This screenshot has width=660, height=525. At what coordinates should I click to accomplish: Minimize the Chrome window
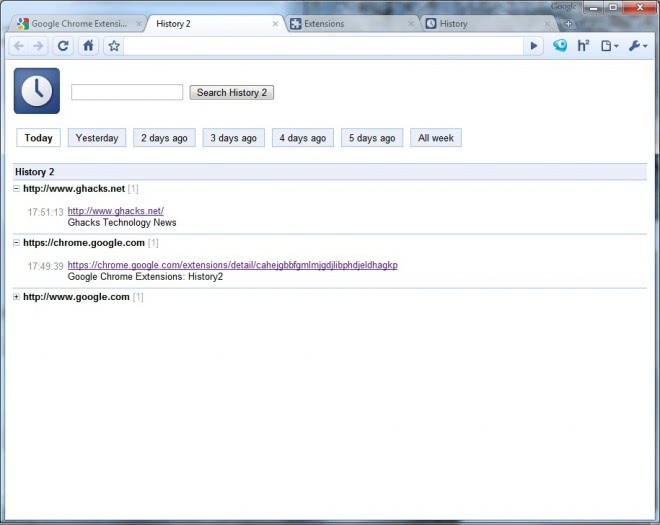[593, 8]
